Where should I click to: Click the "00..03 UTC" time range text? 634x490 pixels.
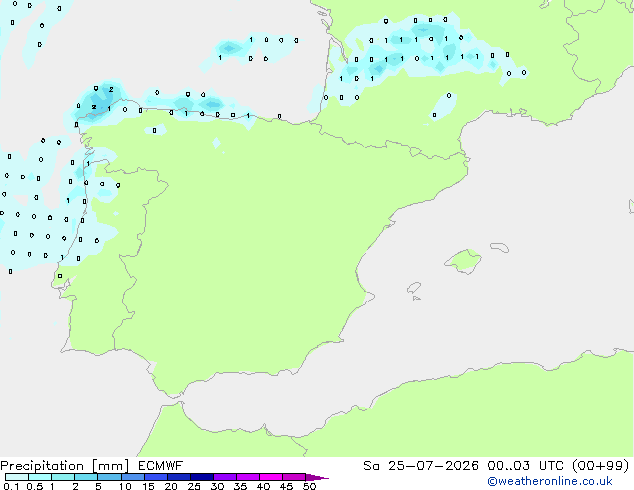[525, 466]
